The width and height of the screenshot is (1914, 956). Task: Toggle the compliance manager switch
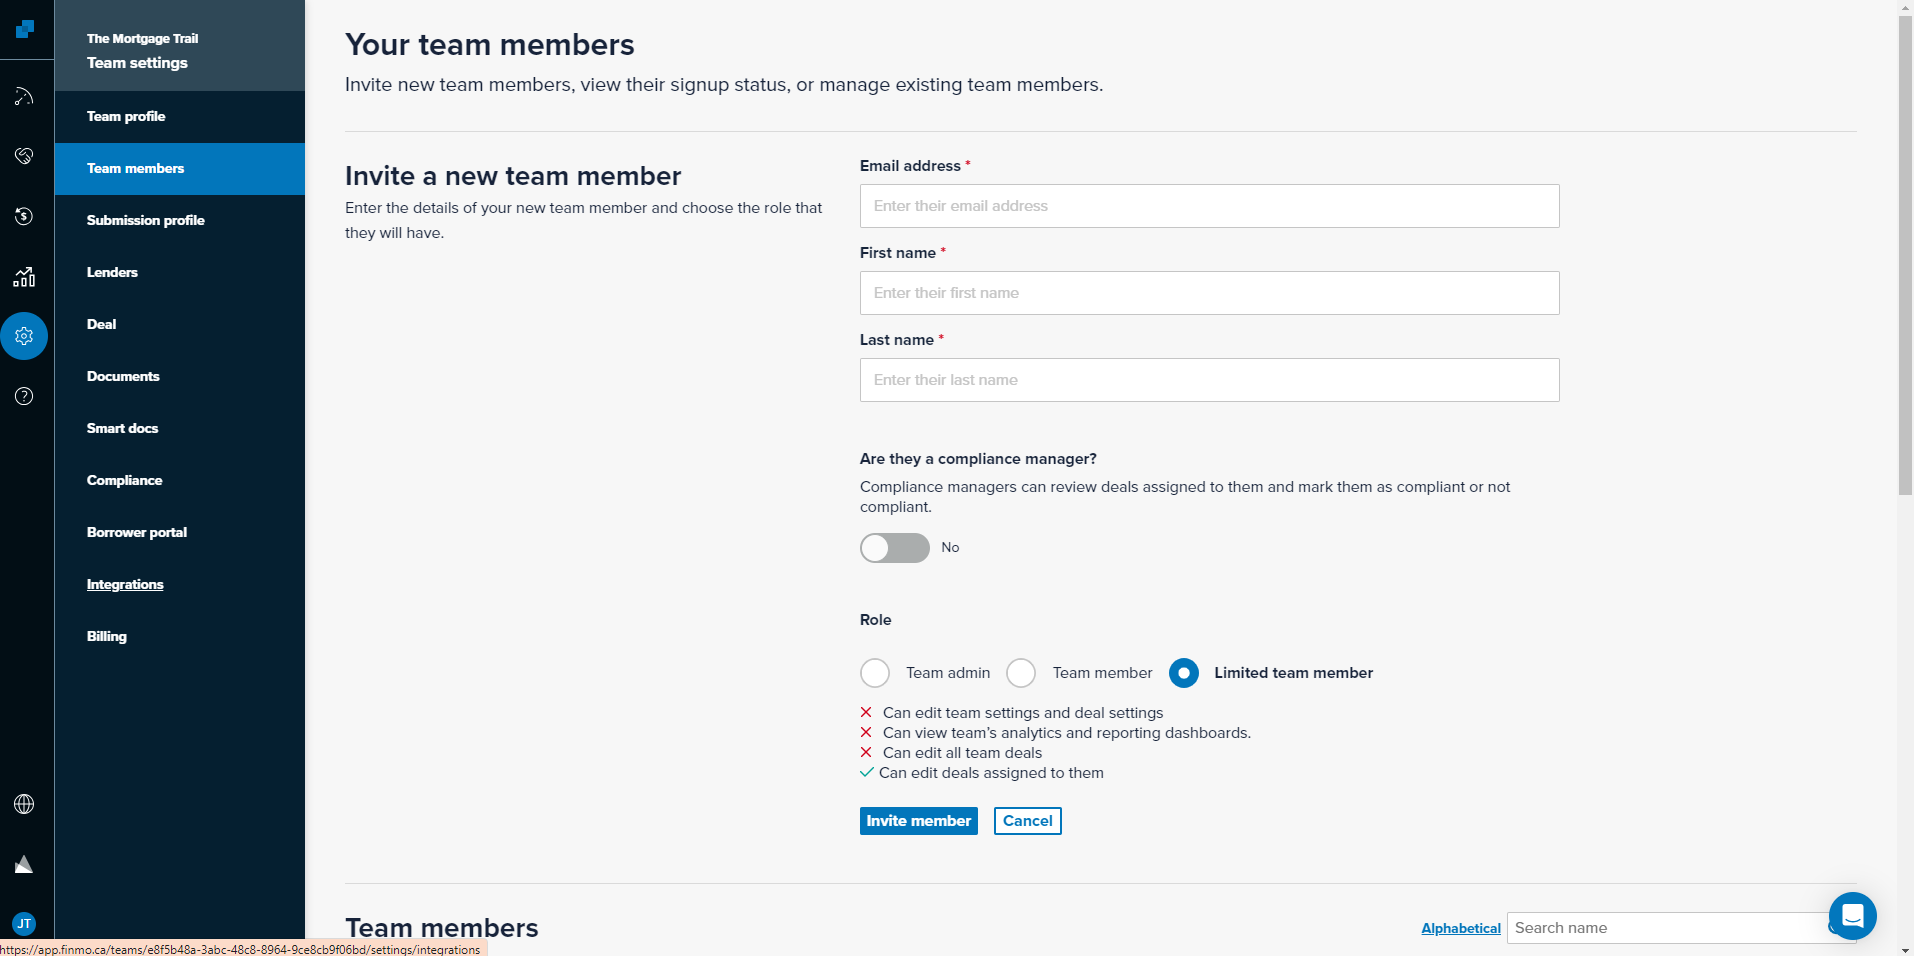tap(894, 548)
